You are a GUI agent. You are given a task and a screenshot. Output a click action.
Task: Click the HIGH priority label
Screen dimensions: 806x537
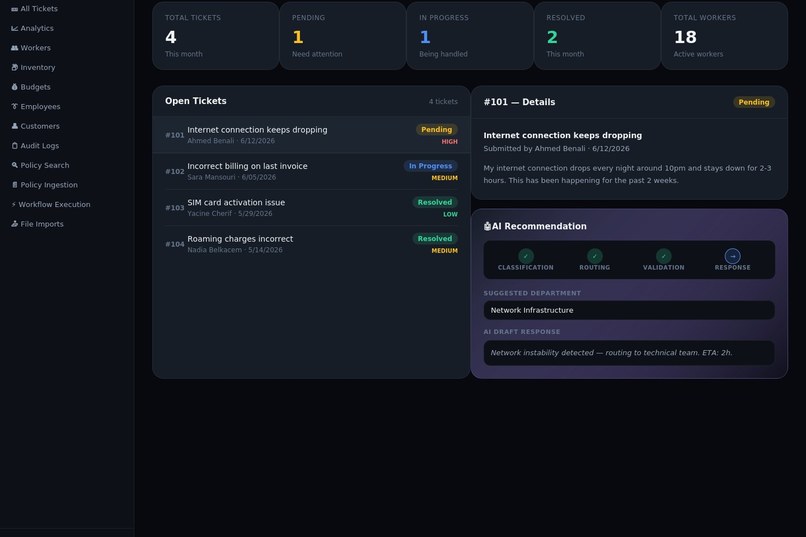pyautogui.click(x=449, y=142)
